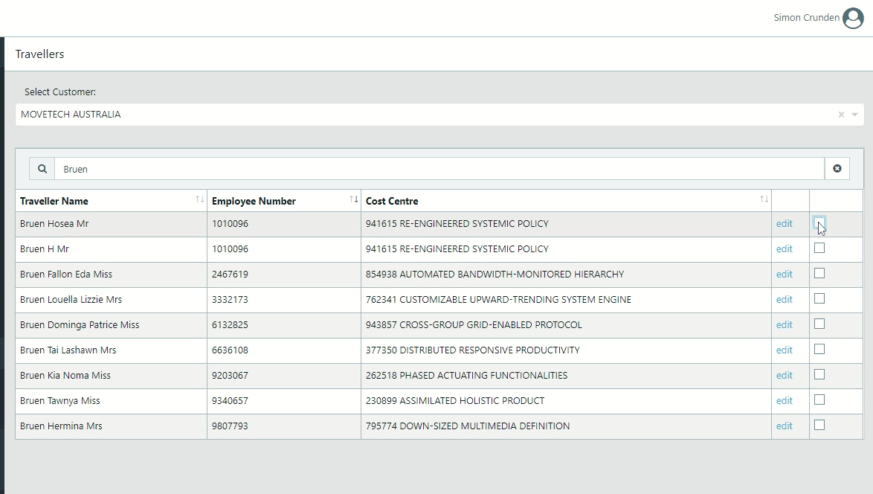Sort by Traveller Name column arrows
Screen dimensions: 873x494
[200, 201]
